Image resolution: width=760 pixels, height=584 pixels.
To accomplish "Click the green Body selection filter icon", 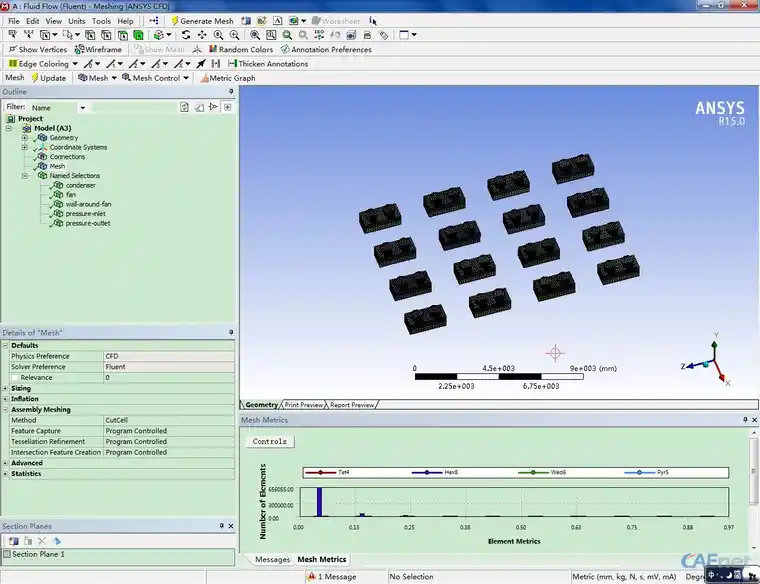I will 139,35.
